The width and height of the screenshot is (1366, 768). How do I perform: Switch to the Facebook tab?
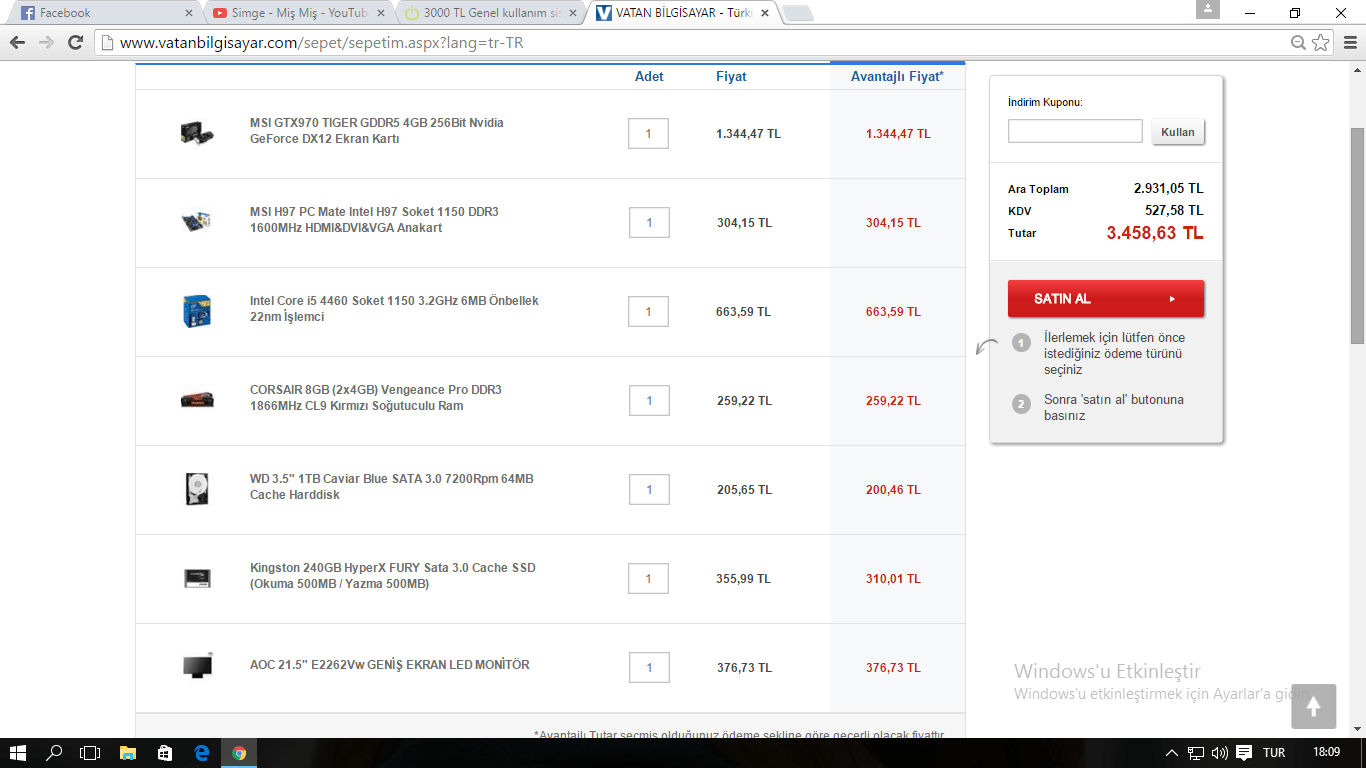click(105, 13)
